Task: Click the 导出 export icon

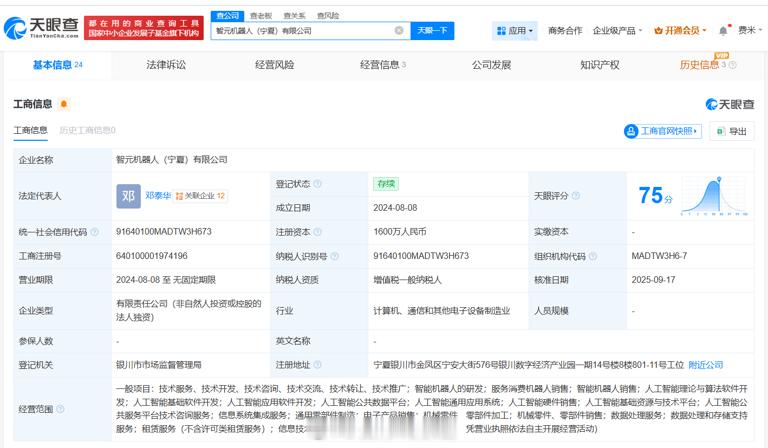Action: tap(720, 131)
